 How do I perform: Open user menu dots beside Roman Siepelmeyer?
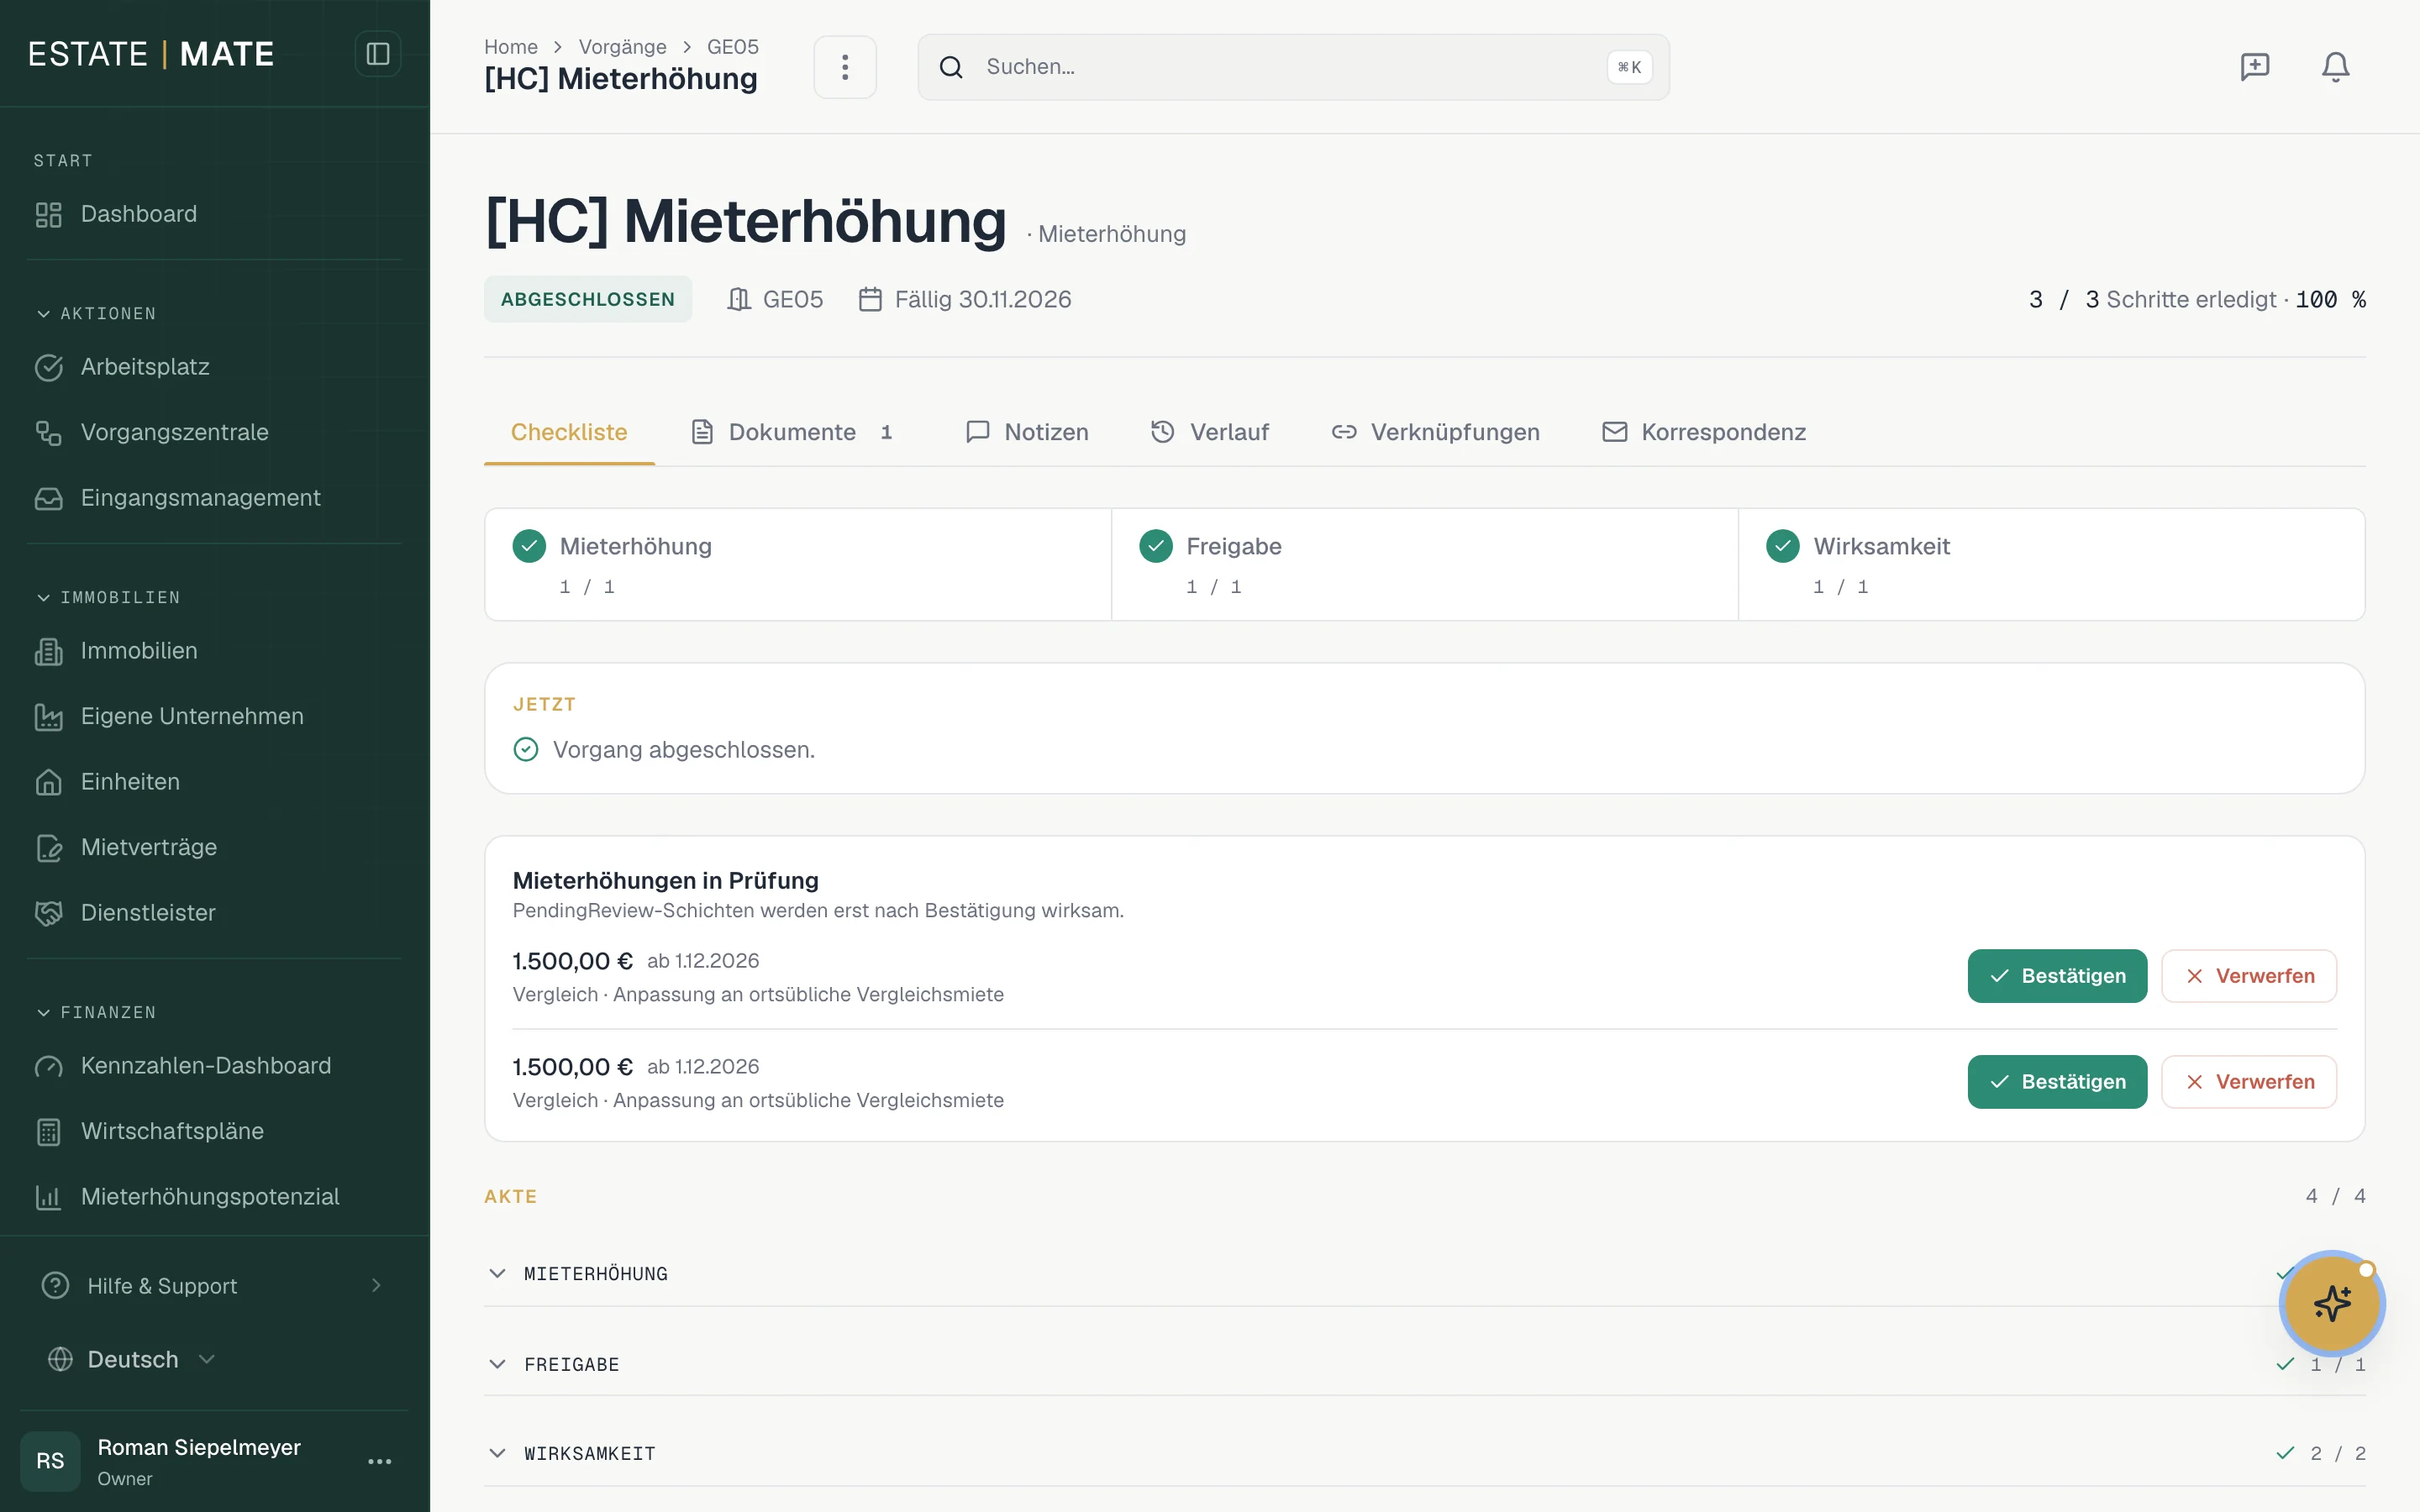point(379,1461)
